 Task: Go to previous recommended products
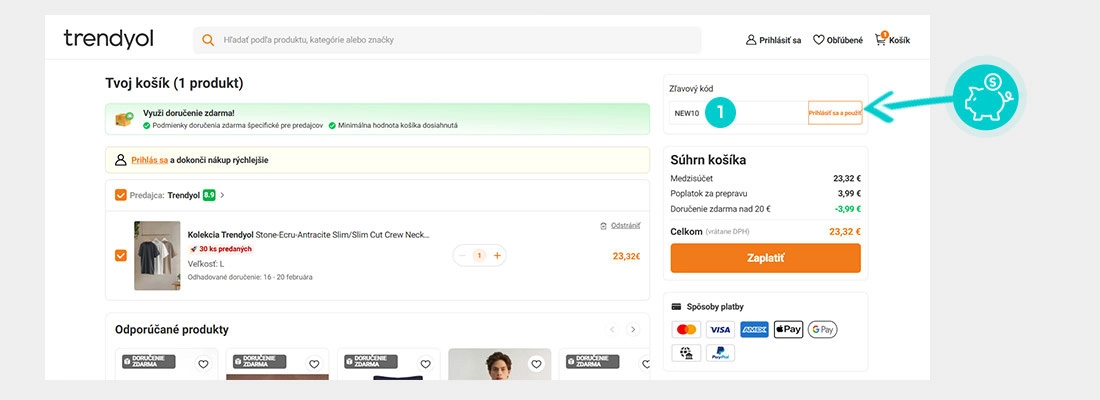pyautogui.click(x=612, y=329)
